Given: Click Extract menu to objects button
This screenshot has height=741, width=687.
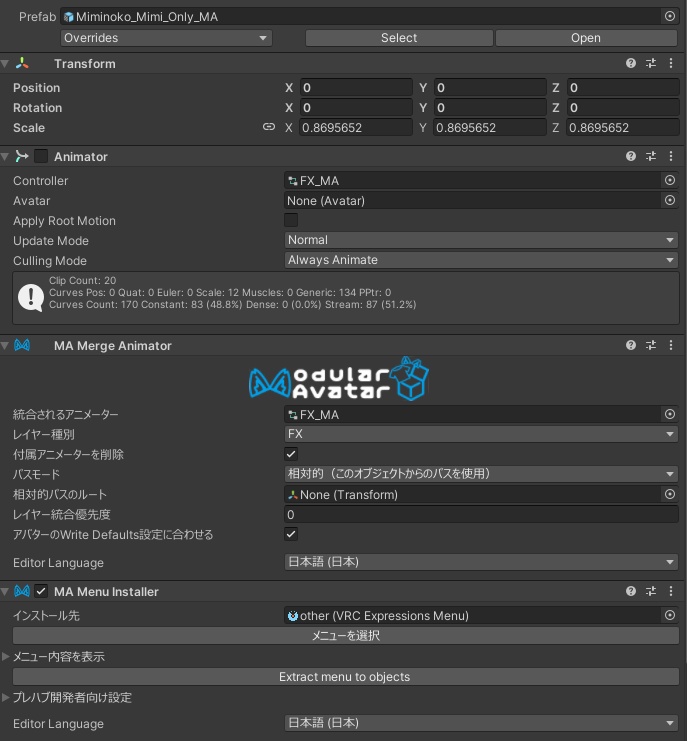Looking at the screenshot, I should [345, 677].
